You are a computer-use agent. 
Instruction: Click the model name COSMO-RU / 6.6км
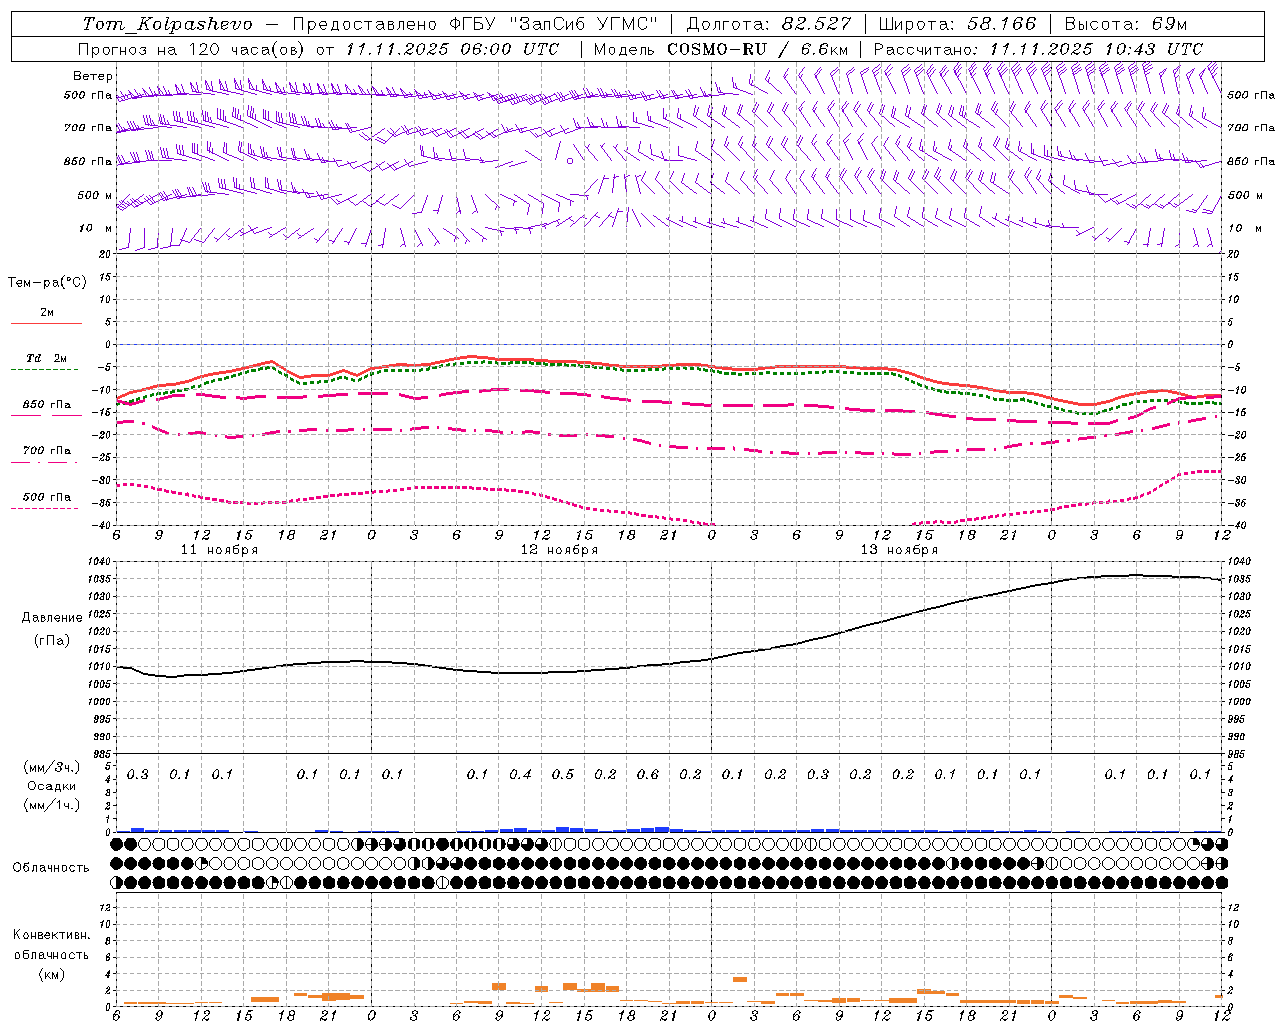tap(757, 49)
